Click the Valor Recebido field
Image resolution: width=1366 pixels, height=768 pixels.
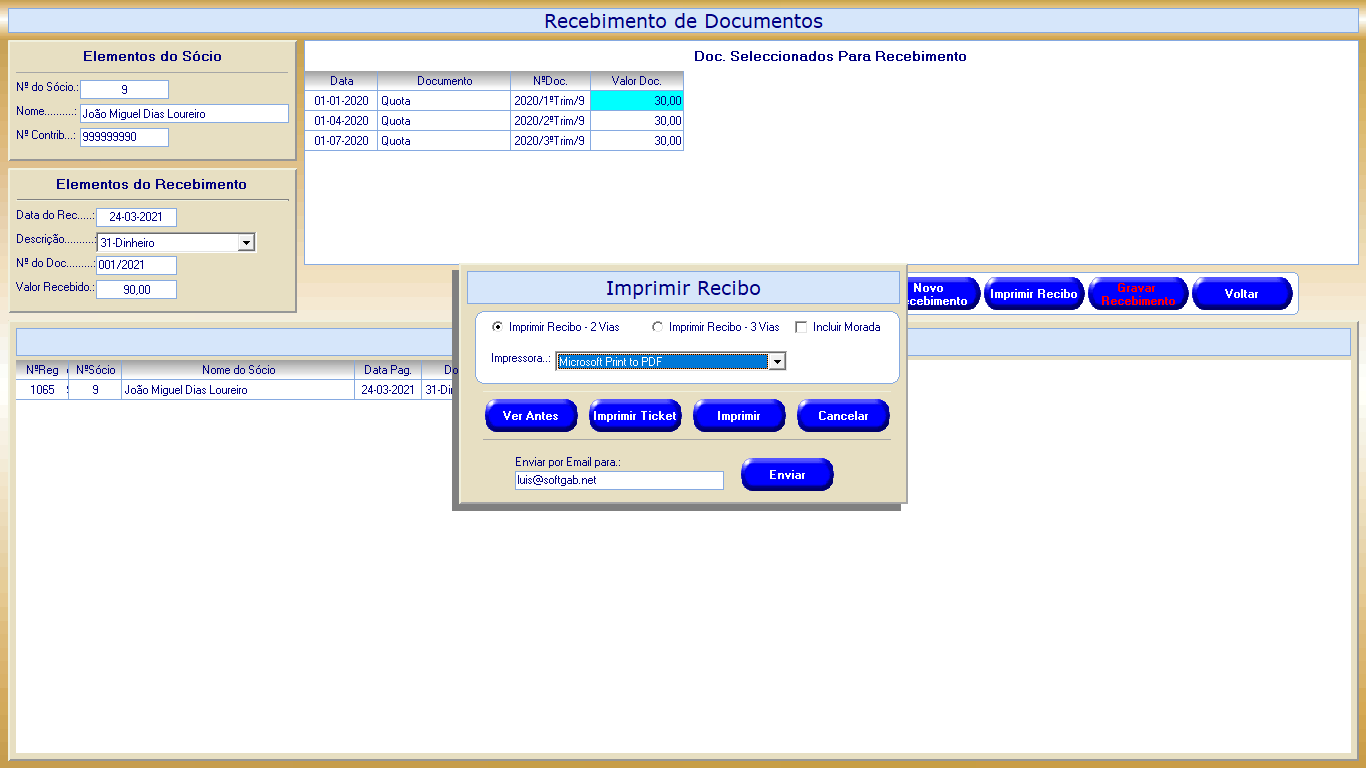(136, 289)
